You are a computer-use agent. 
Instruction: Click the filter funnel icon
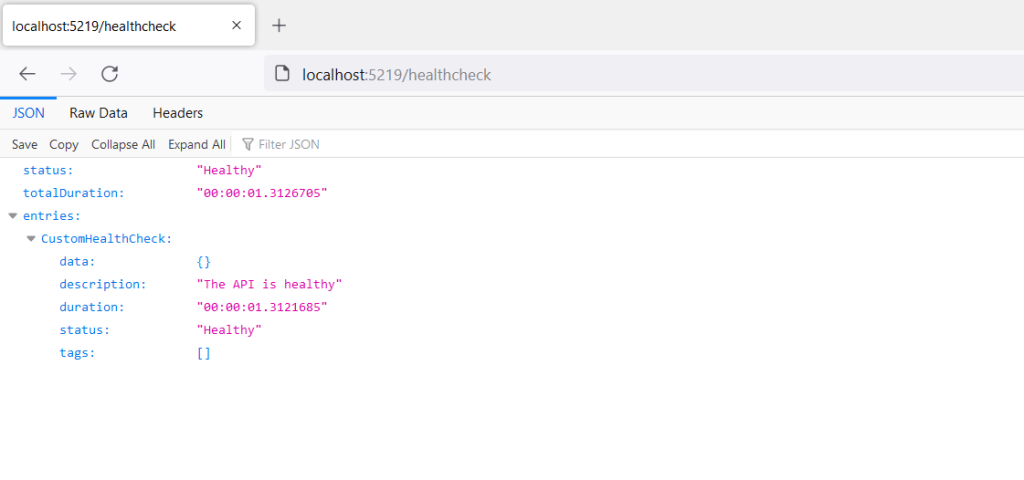pyautogui.click(x=248, y=144)
